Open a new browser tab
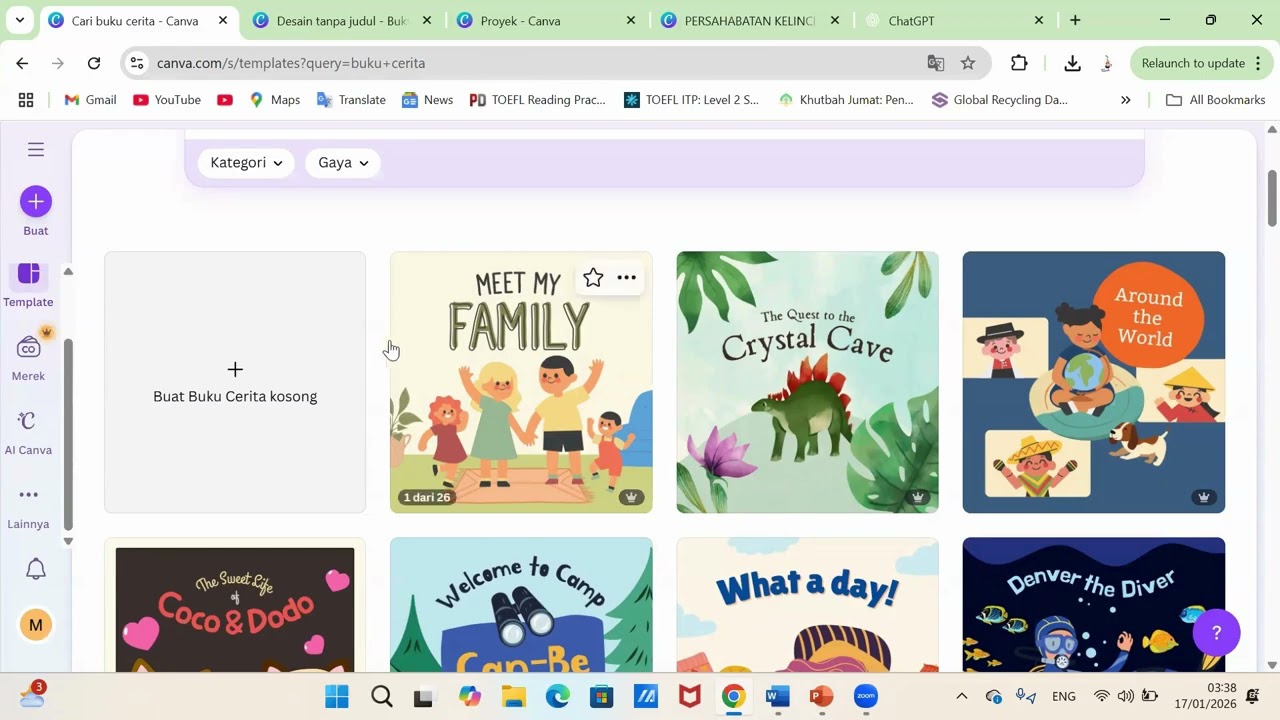This screenshot has height=720, width=1280. click(x=1075, y=20)
